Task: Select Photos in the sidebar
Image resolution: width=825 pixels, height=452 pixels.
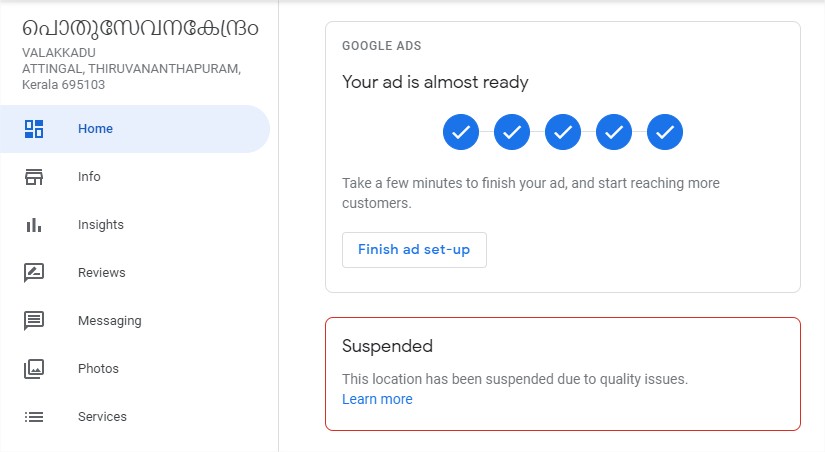Action: (98, 369)
